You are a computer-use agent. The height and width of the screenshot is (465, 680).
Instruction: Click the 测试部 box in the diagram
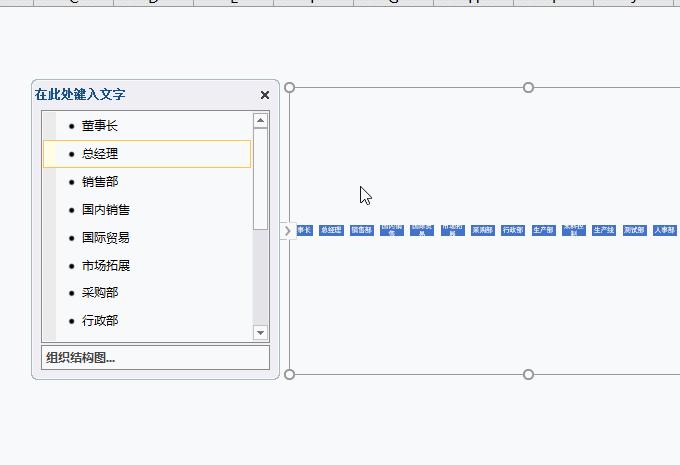[x=634, y=230]
